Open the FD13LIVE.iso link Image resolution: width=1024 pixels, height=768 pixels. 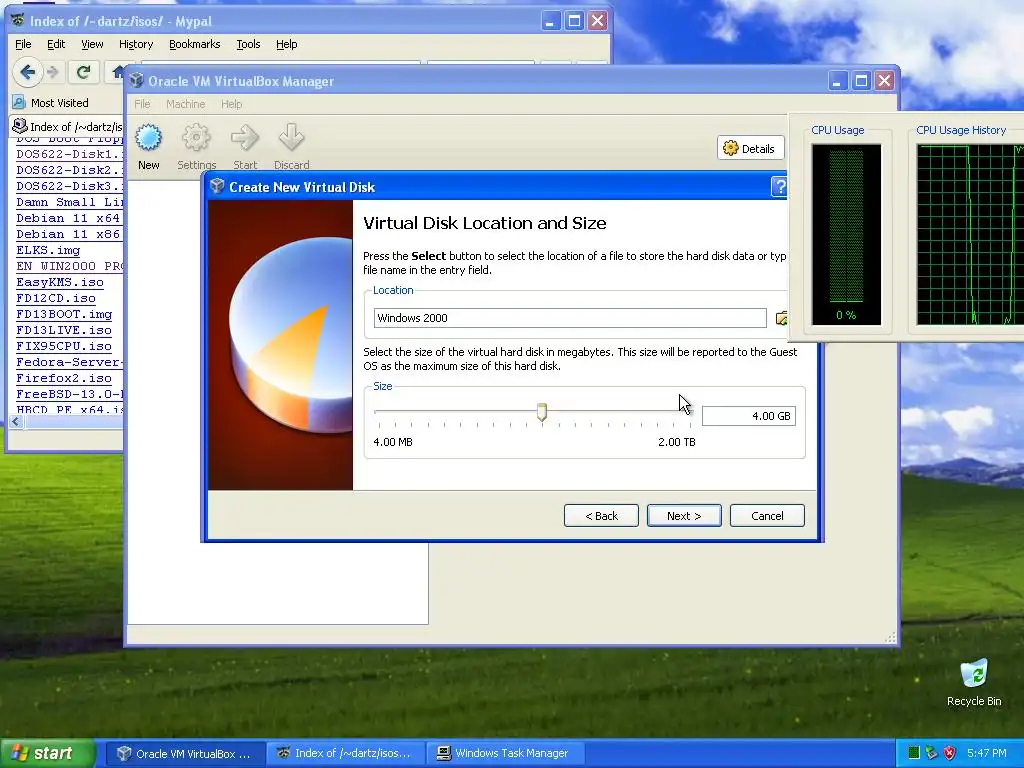coord(64,330)
